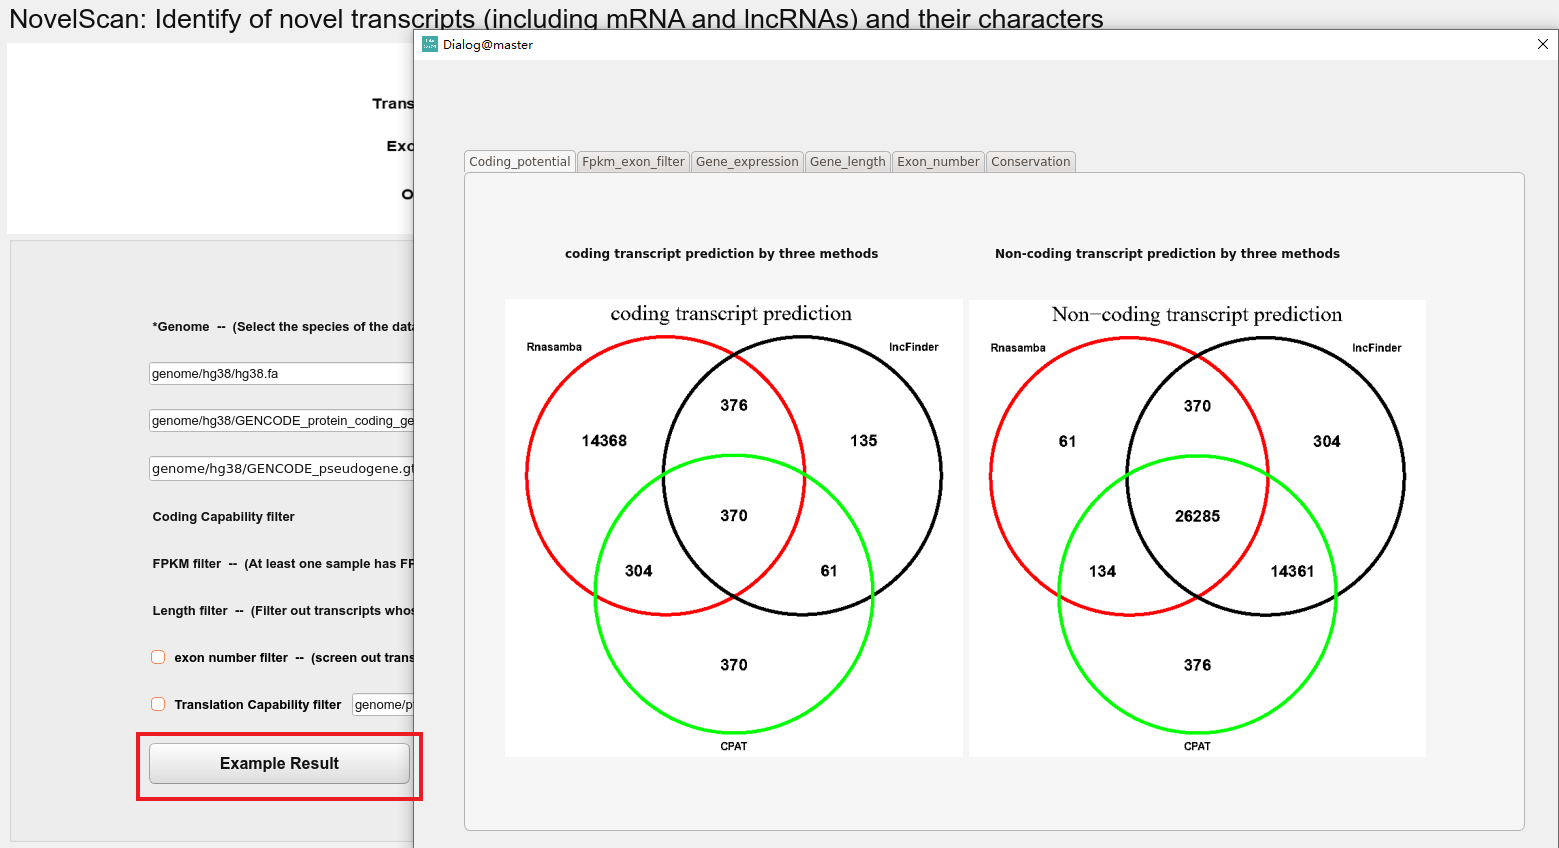Switch to the Gene_expression tab
1559x848 pixels.
tap(747, 161)
